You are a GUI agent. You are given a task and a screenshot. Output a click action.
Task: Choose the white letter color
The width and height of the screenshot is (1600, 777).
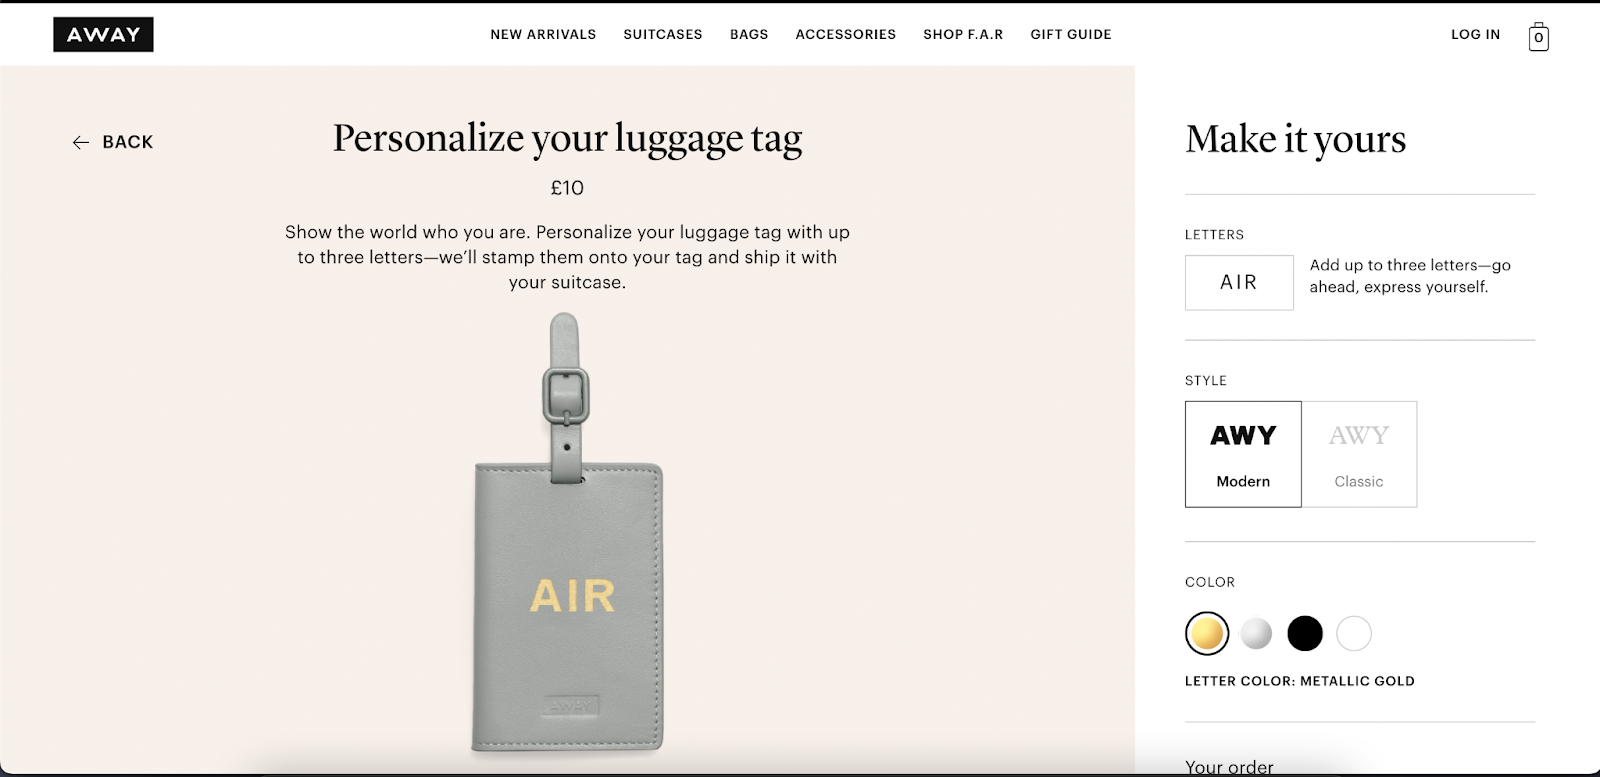[x=1354, y=633]
